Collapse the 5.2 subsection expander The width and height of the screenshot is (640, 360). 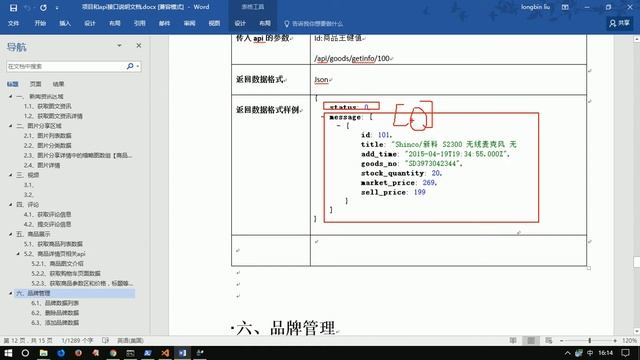[x=18, y=253]
